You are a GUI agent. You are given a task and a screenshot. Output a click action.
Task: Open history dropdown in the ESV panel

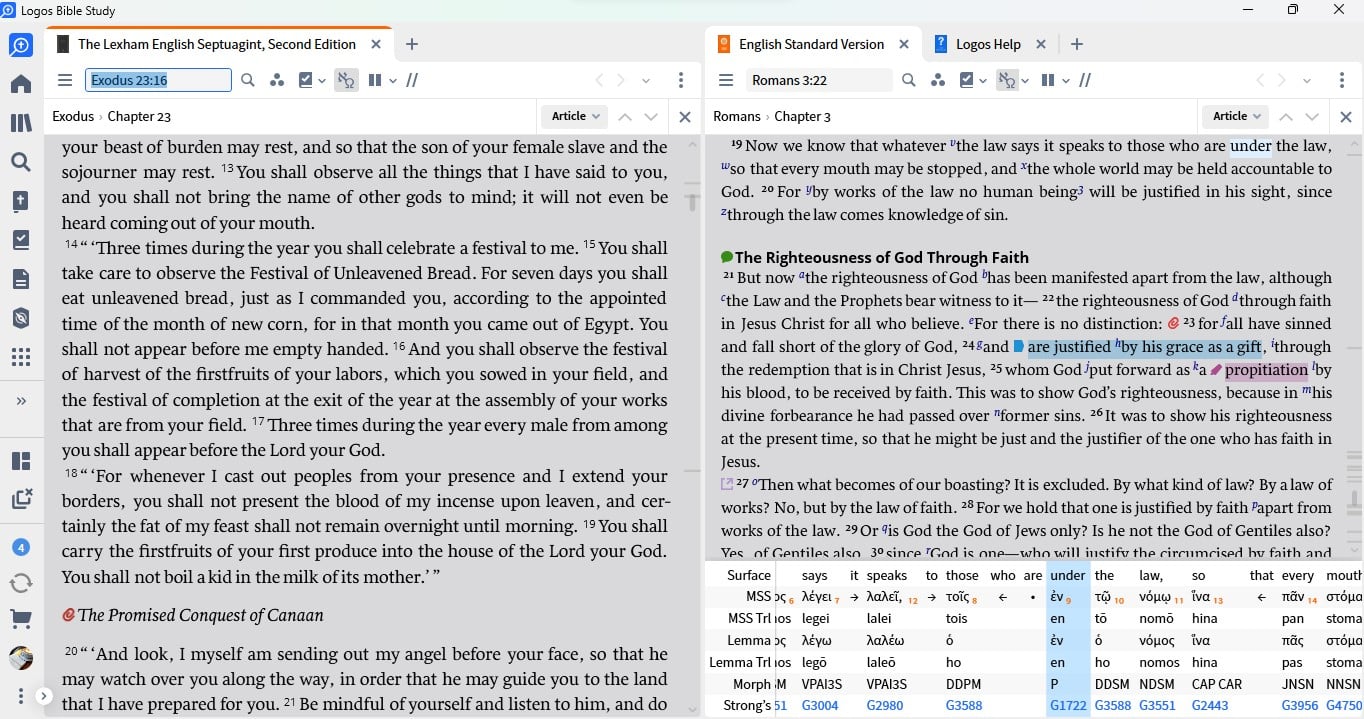point(1307,81)
